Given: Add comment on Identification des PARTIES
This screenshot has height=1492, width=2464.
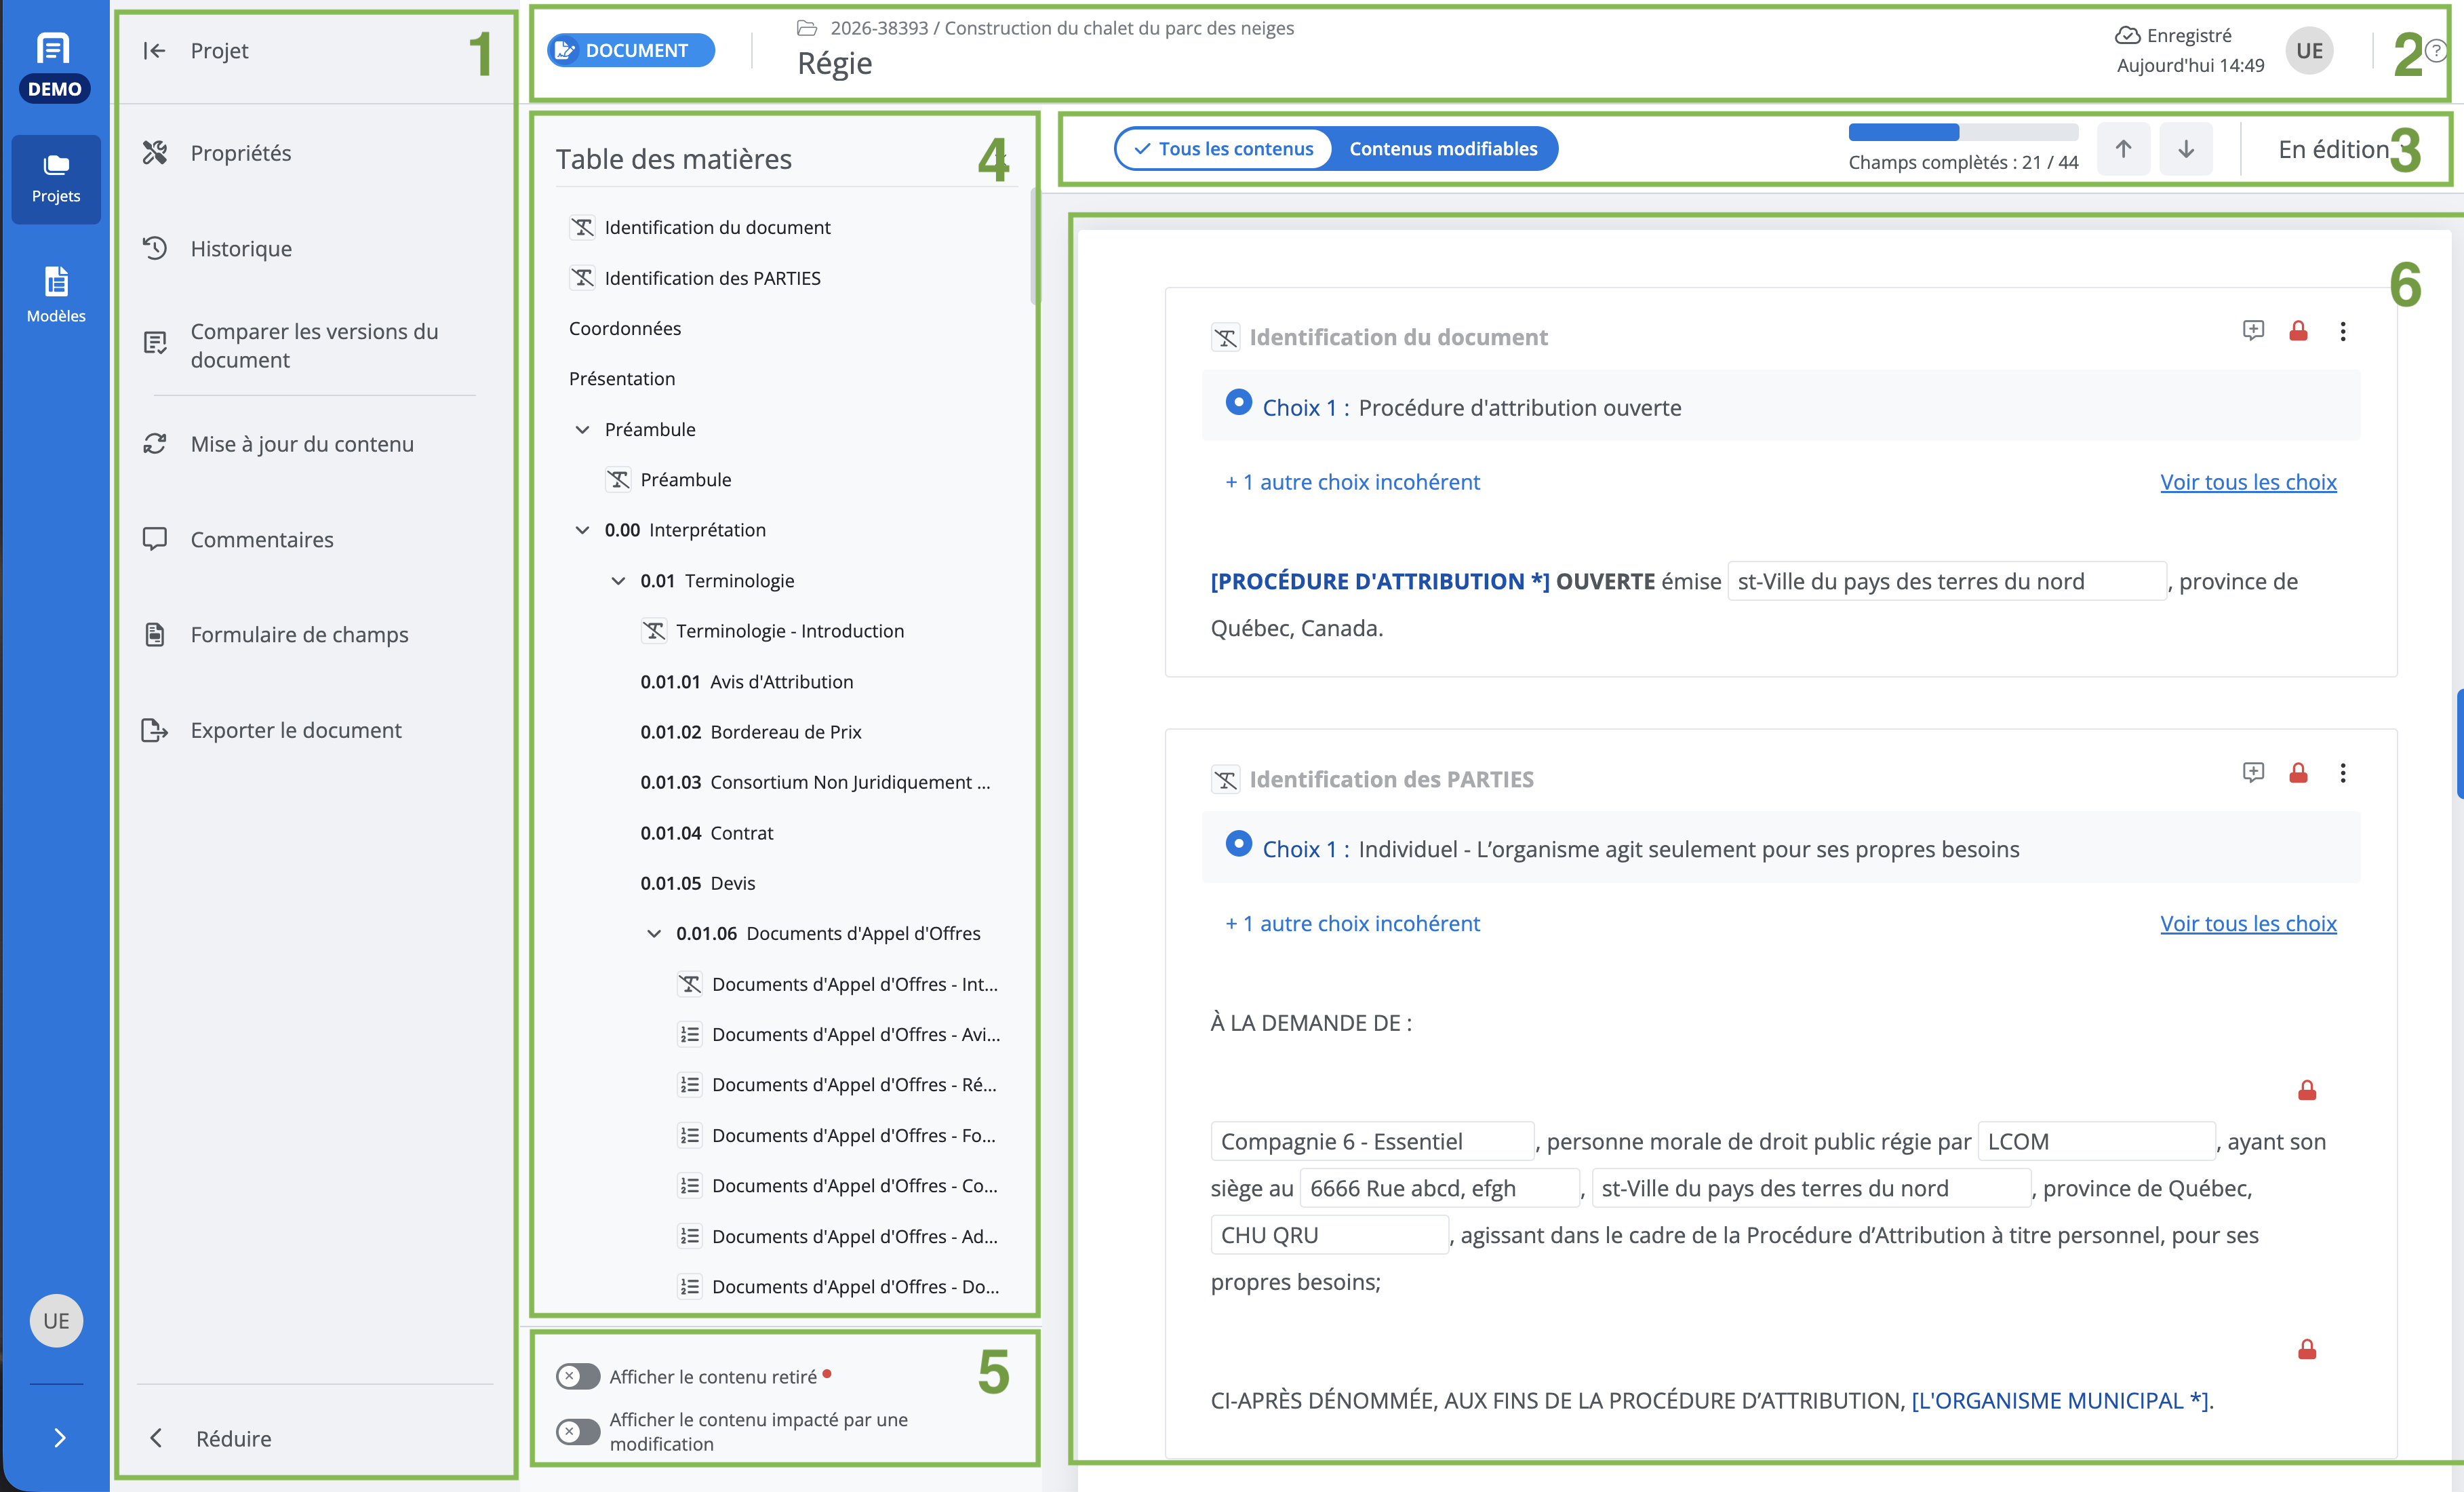Looking at the screenshot, I should pyautogui.click(x=2253, y=772).
